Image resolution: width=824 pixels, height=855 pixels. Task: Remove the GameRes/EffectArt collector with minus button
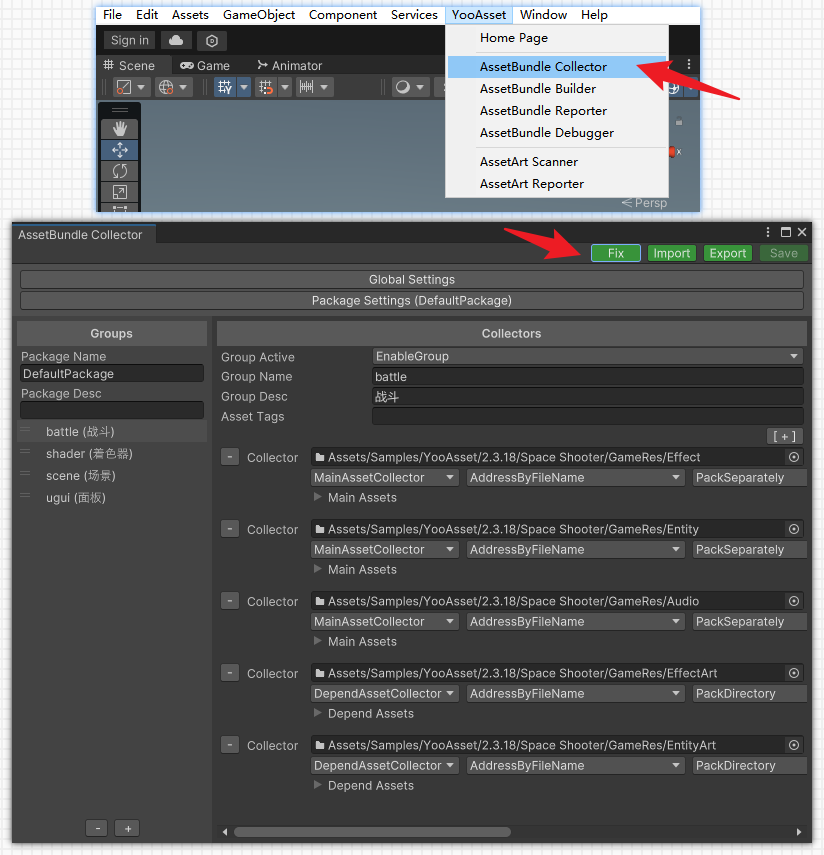[230, 673]
